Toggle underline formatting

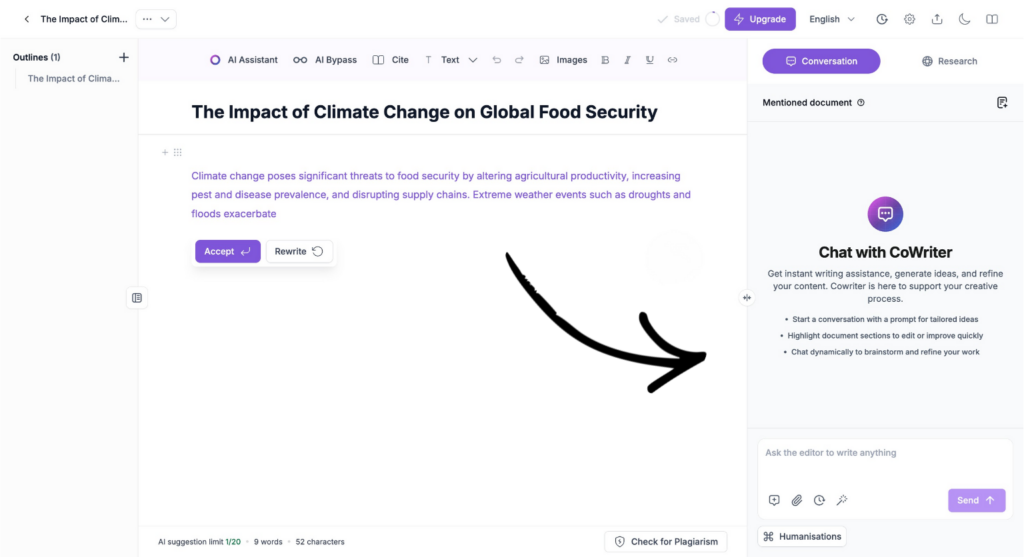pos(650,60)
